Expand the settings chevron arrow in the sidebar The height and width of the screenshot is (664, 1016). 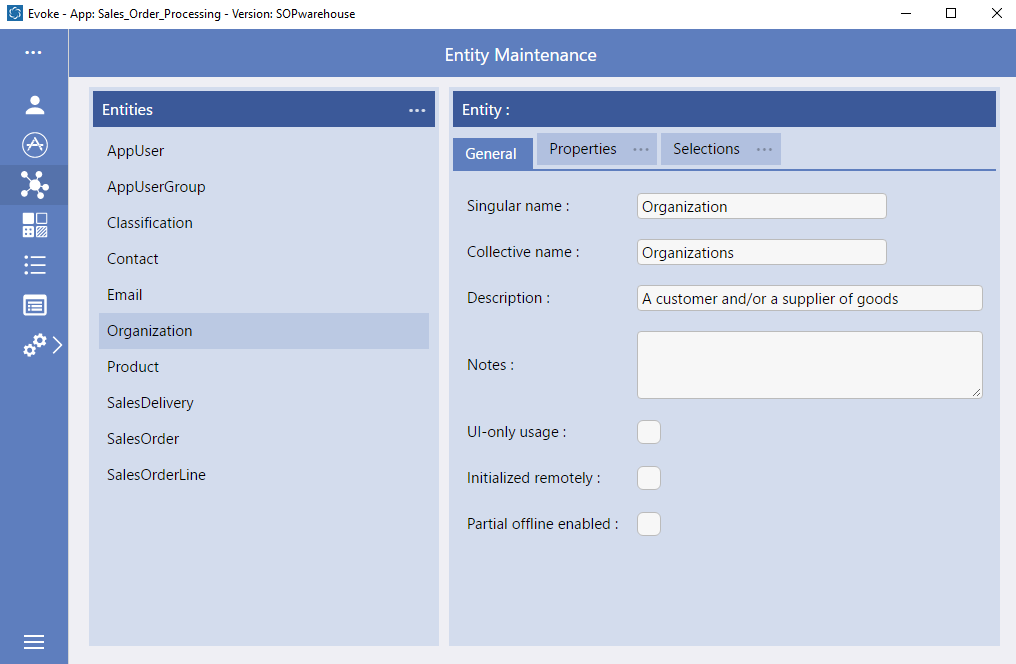58,345
